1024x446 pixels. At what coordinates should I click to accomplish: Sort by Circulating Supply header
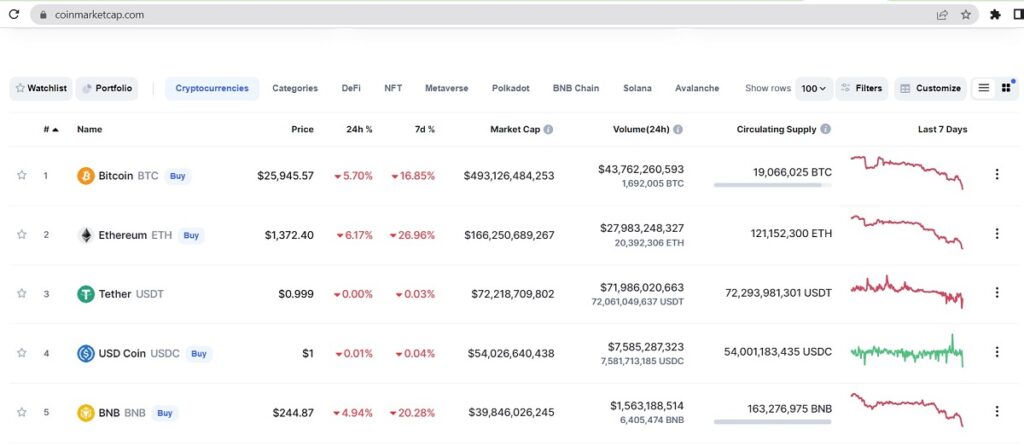(776, 129)
